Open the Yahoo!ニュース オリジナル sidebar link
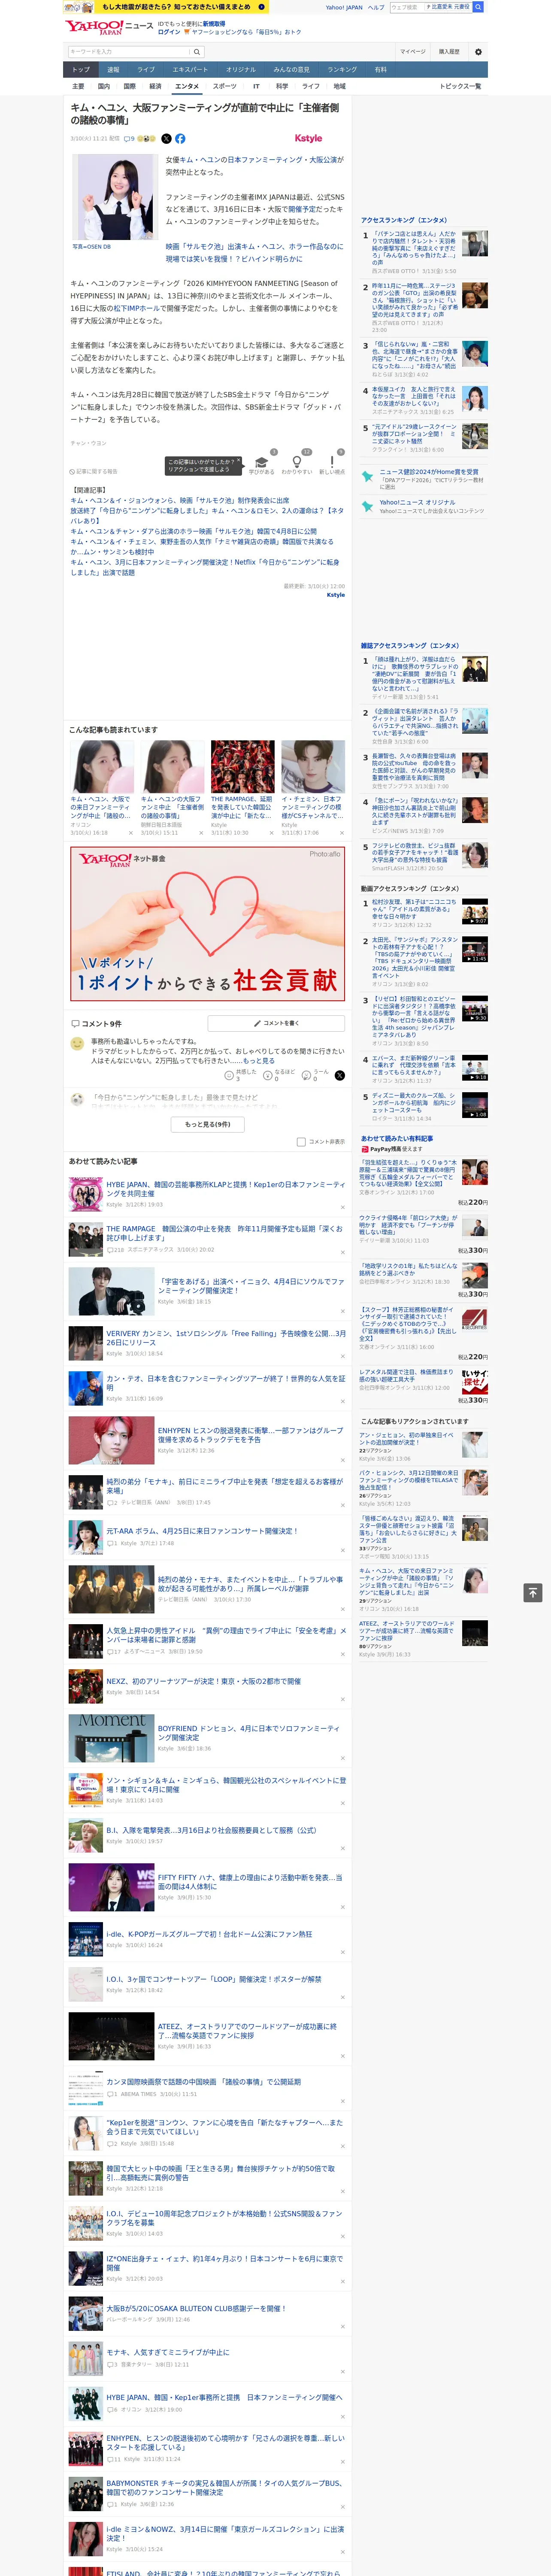Image resolution: width=551 pixels, height=2576 pixels. [x=417, y=503]
